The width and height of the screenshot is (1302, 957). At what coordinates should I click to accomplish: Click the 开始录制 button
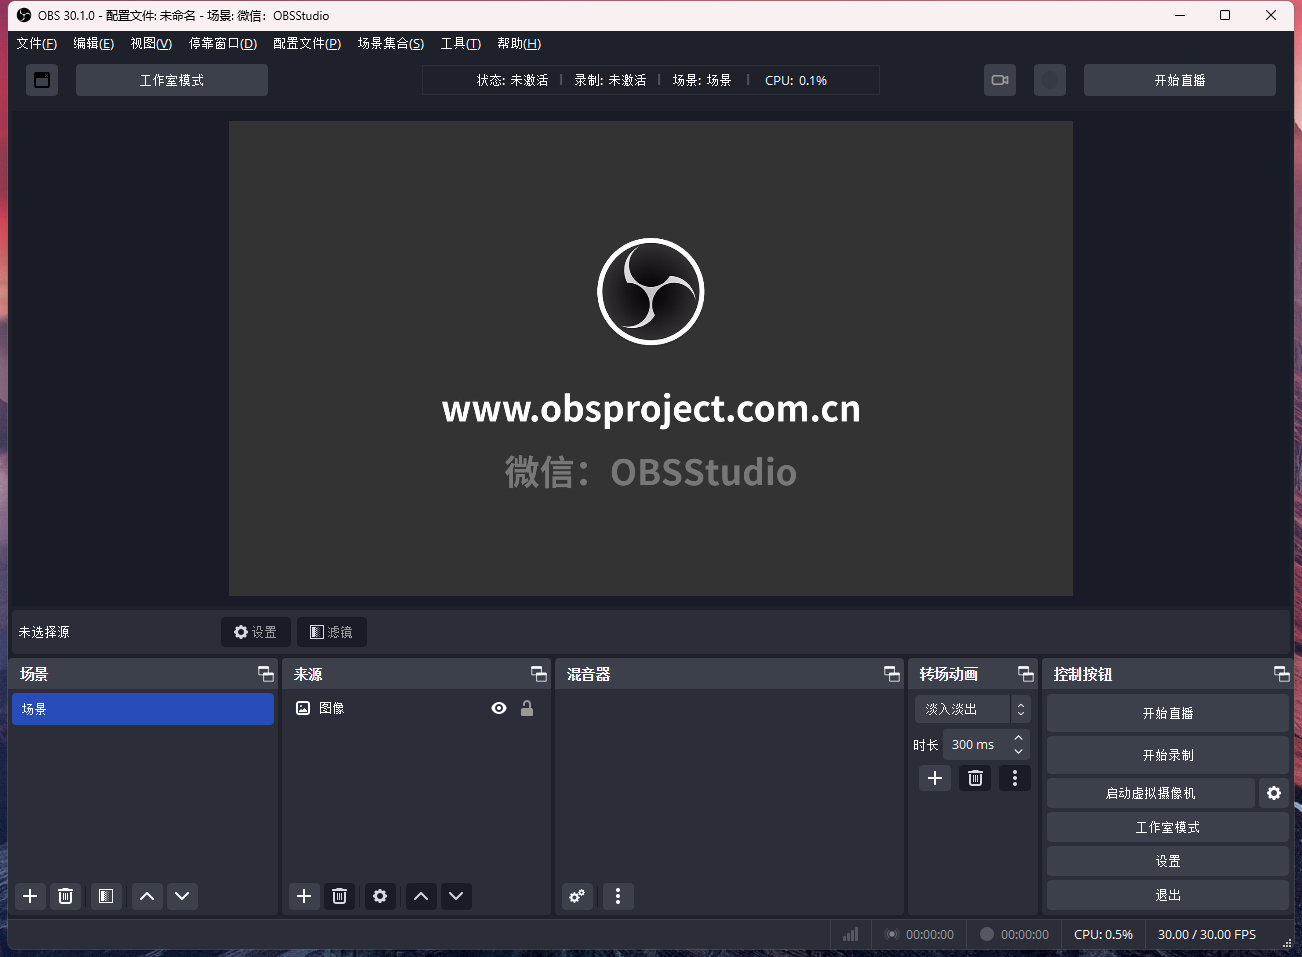pos(1168,755)
